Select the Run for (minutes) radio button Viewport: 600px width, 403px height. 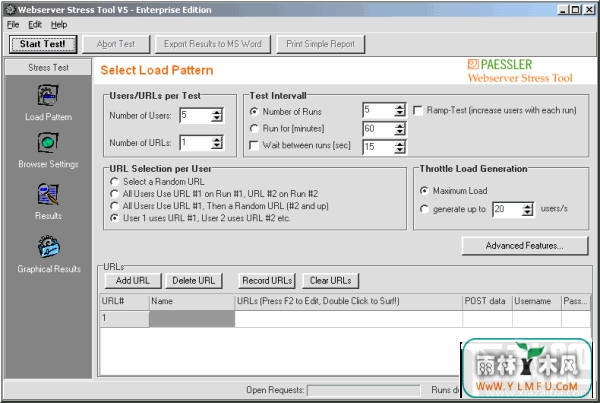coord(254,128)
